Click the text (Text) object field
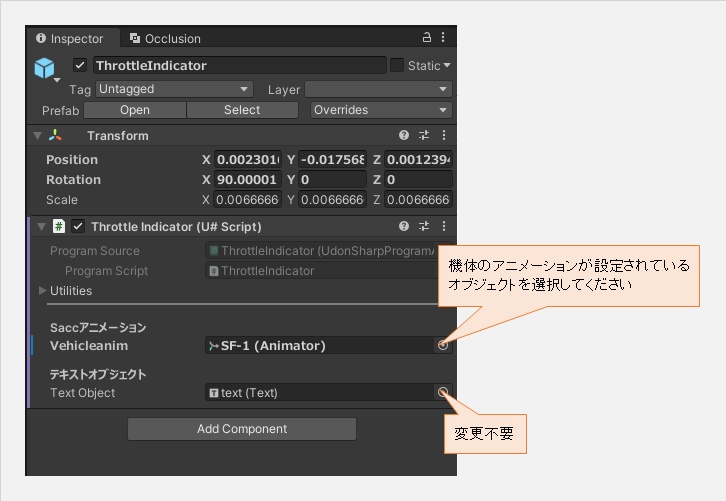This screenshot has width=726, height=501. point(319,393)
